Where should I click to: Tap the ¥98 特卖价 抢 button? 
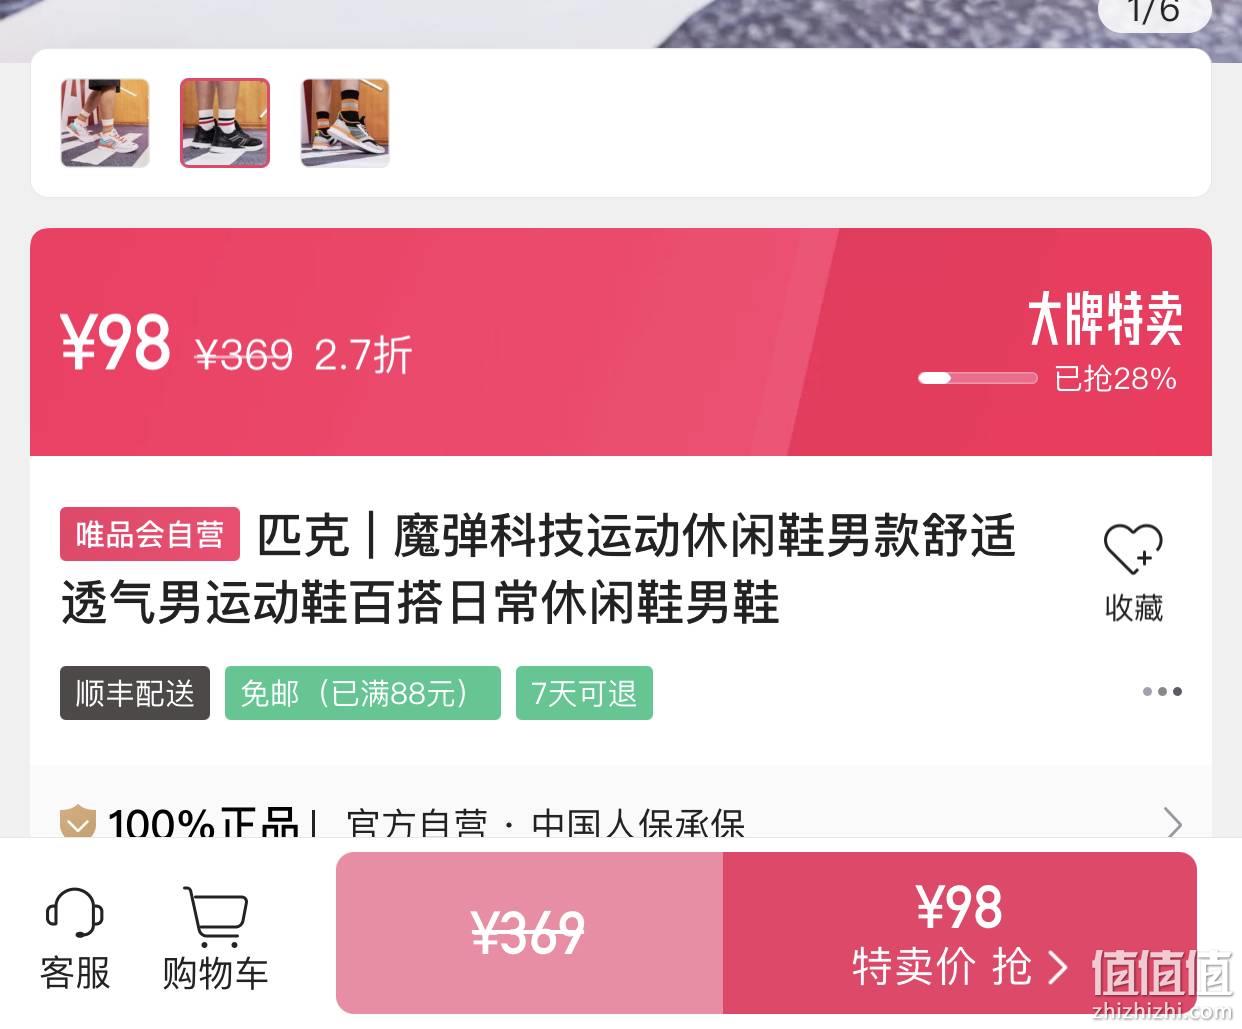pyautogui.click(x=959, y=933)
